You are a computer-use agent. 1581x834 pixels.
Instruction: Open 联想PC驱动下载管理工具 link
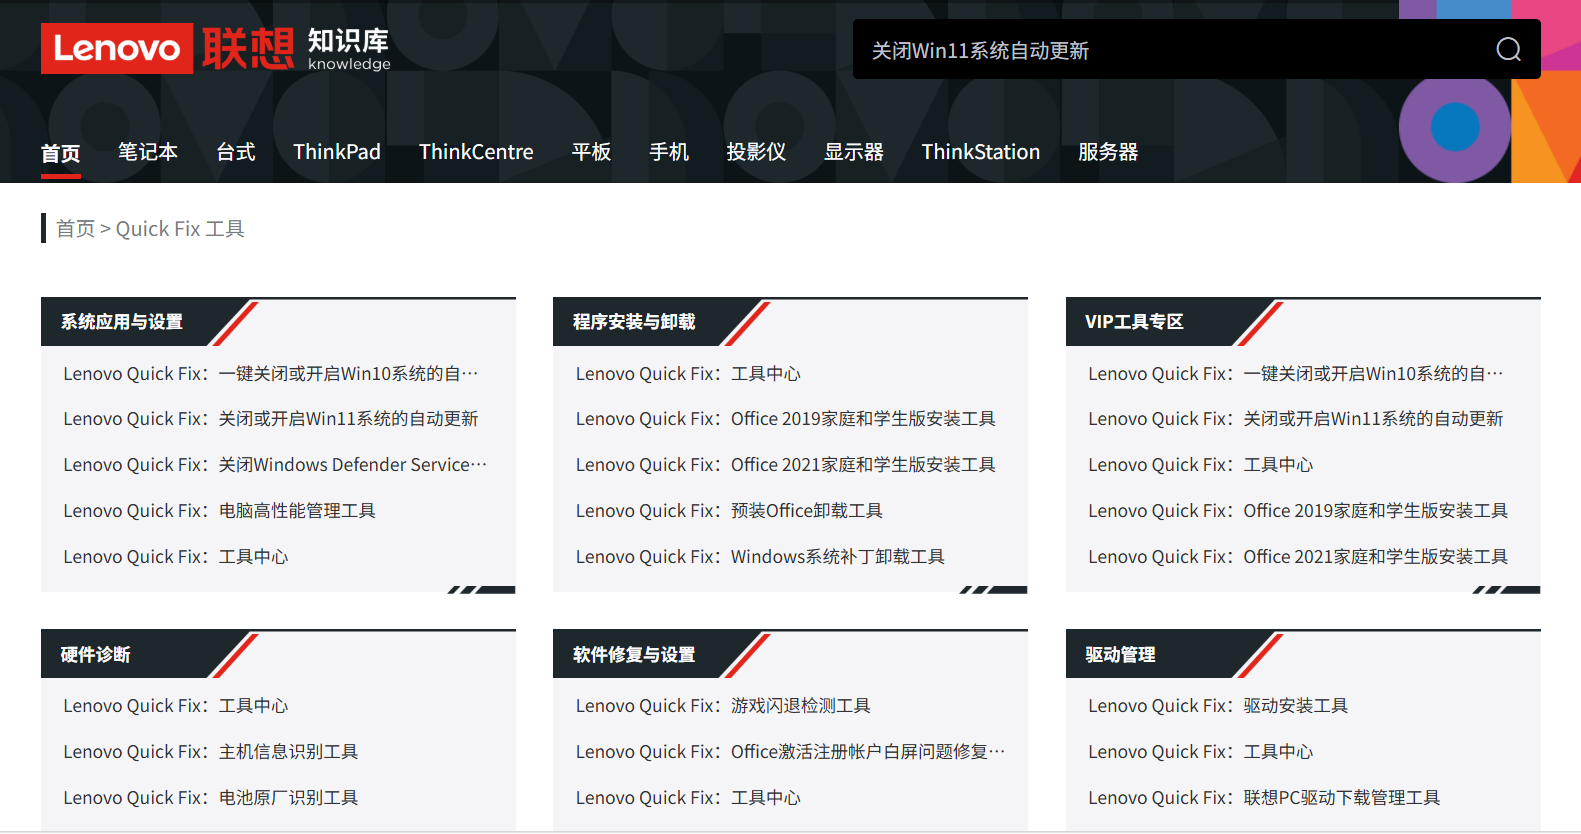click(x=1264, y=798)
